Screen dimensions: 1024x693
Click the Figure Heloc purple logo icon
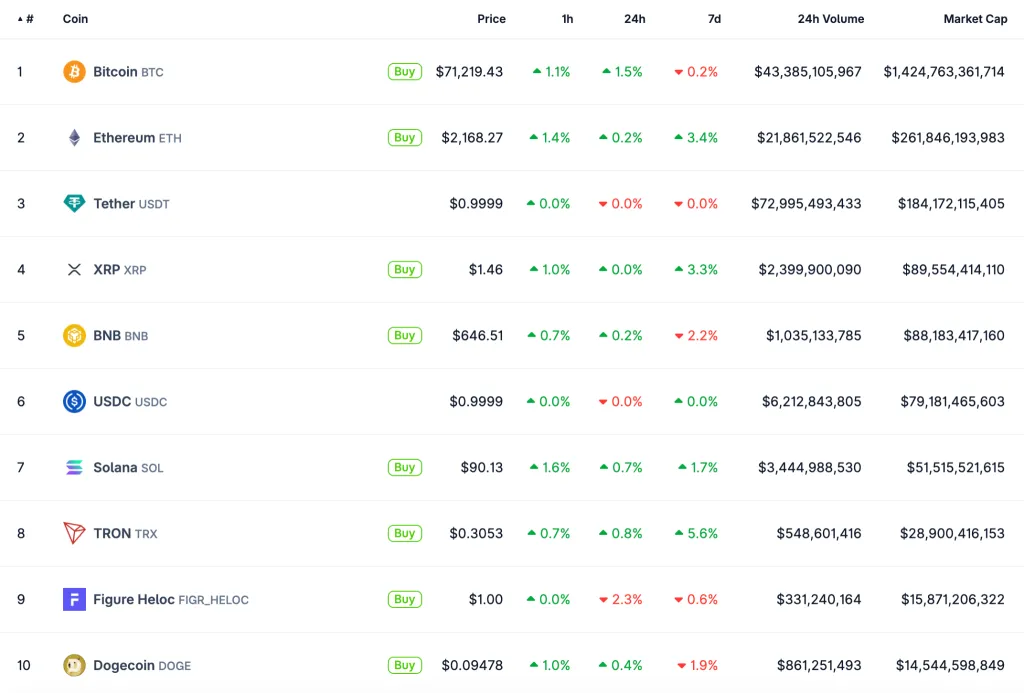pos(74,600)
